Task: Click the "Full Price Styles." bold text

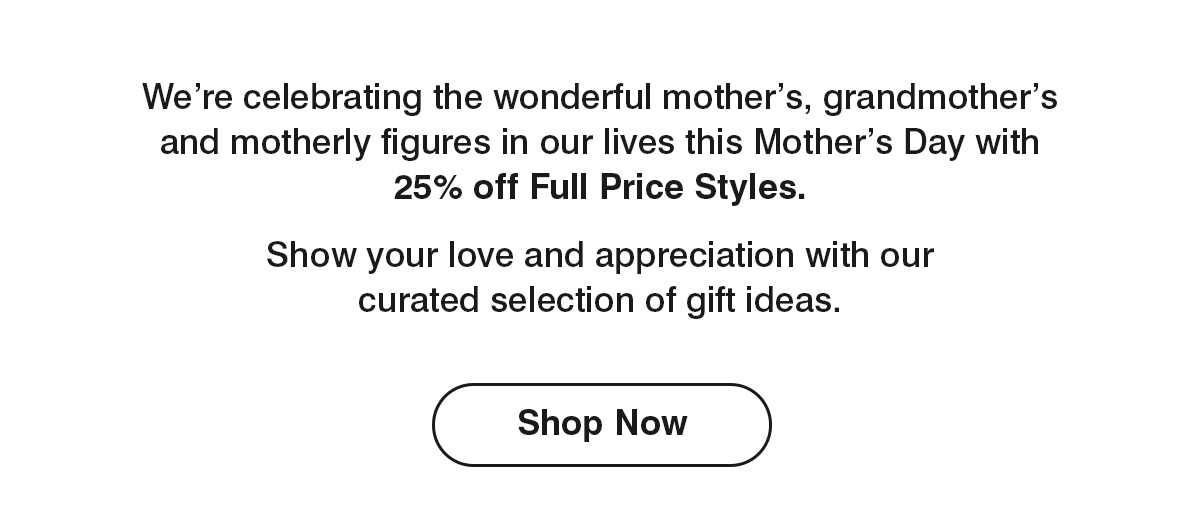Action: pyautogui.click(x=667, y=187)
